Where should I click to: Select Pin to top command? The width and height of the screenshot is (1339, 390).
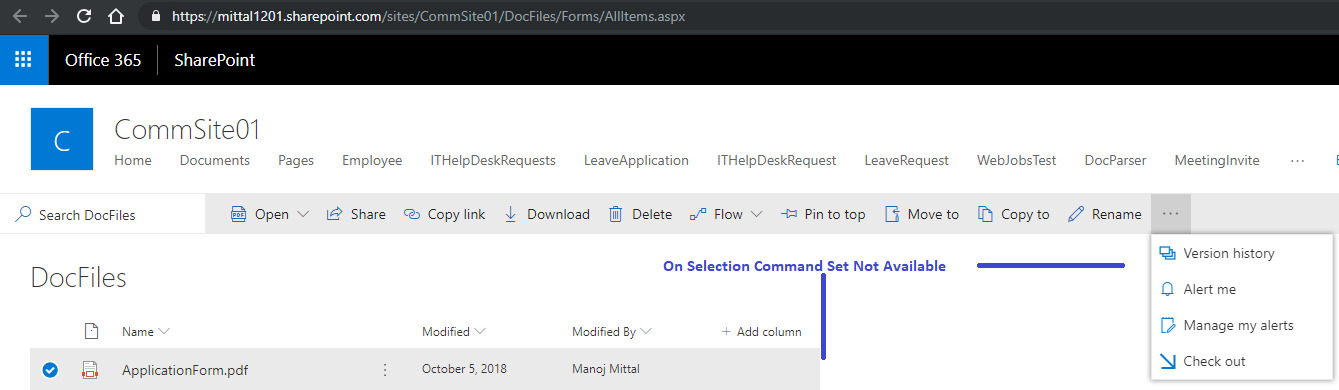coord(823,214)
